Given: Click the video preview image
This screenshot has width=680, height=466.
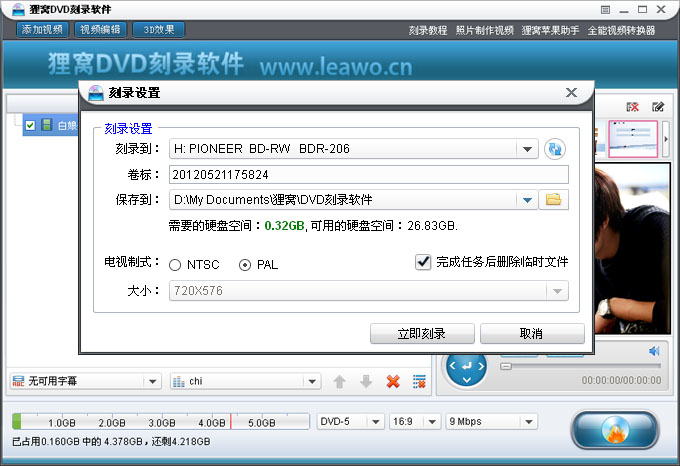Looking at the screenshot, I should click(632, 249).
